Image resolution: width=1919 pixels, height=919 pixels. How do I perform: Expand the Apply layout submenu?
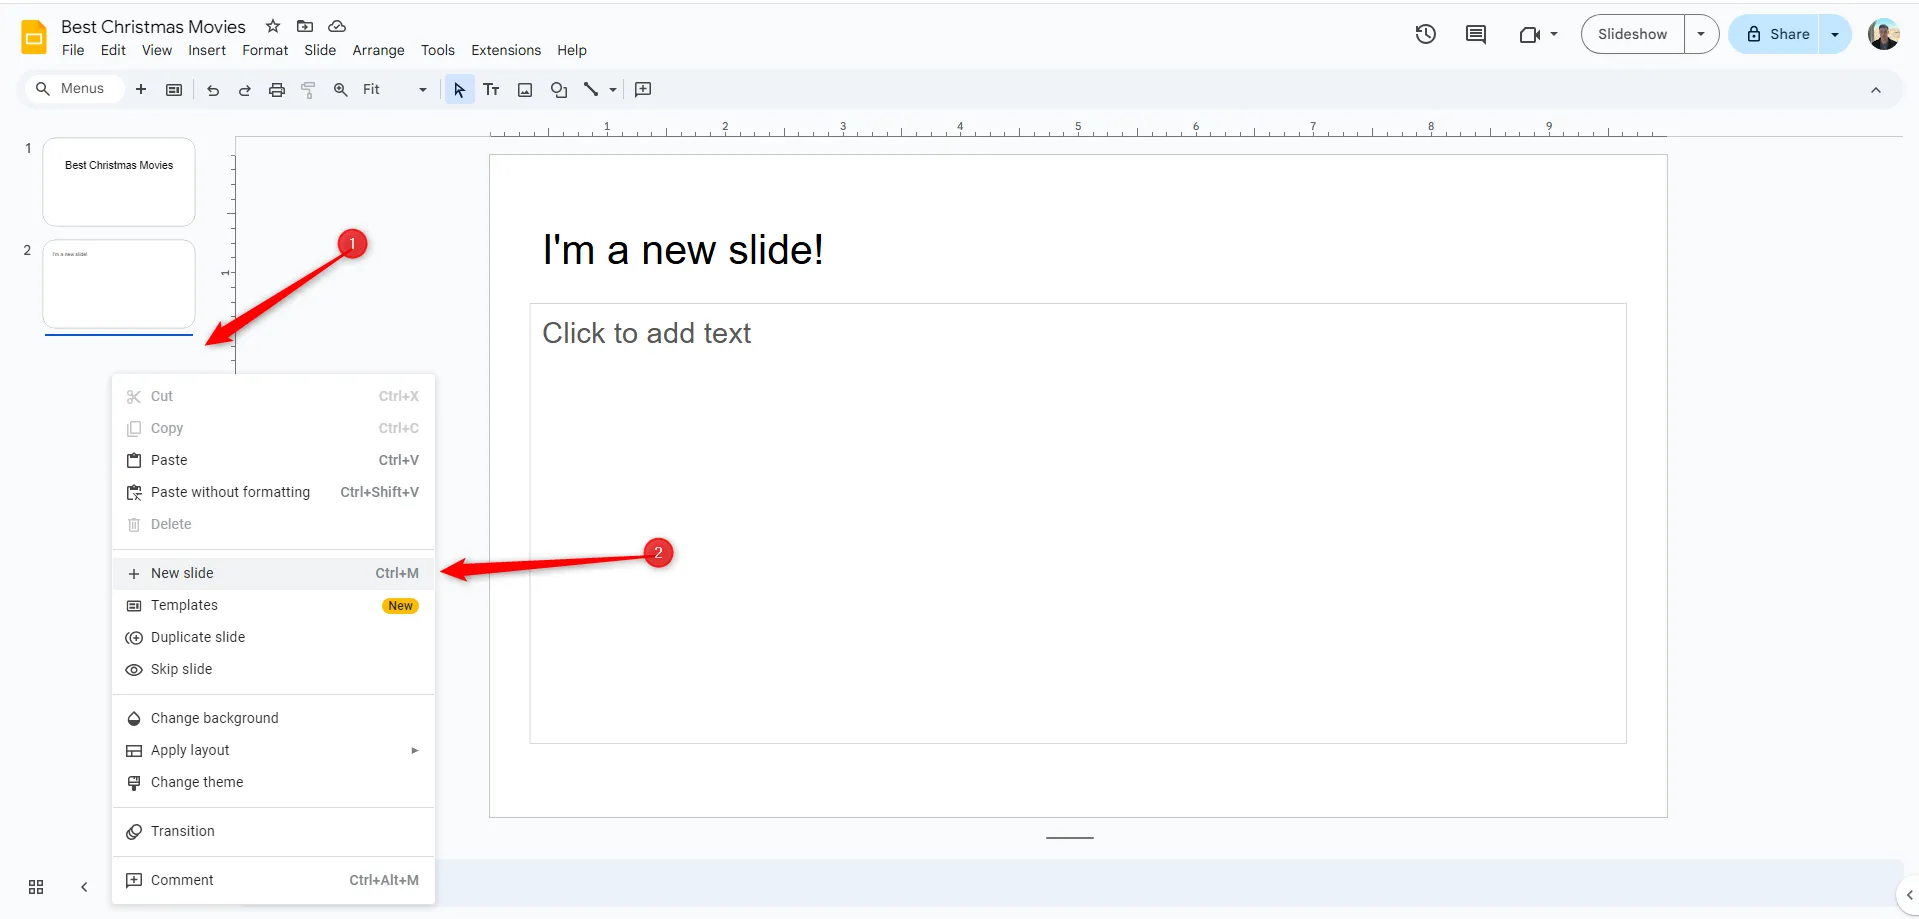273,750
